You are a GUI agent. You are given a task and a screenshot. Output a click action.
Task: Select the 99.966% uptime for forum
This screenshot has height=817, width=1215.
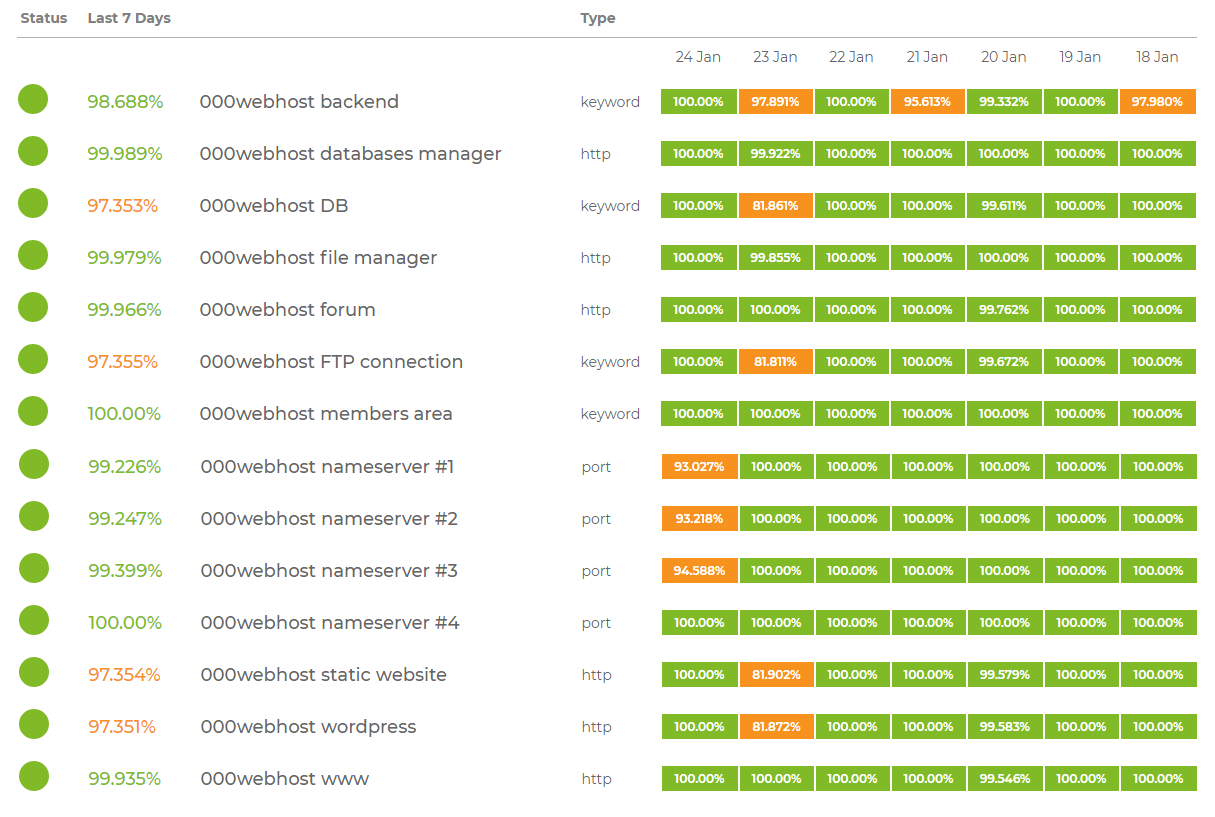pyautogui.click(x=124, y=310)
